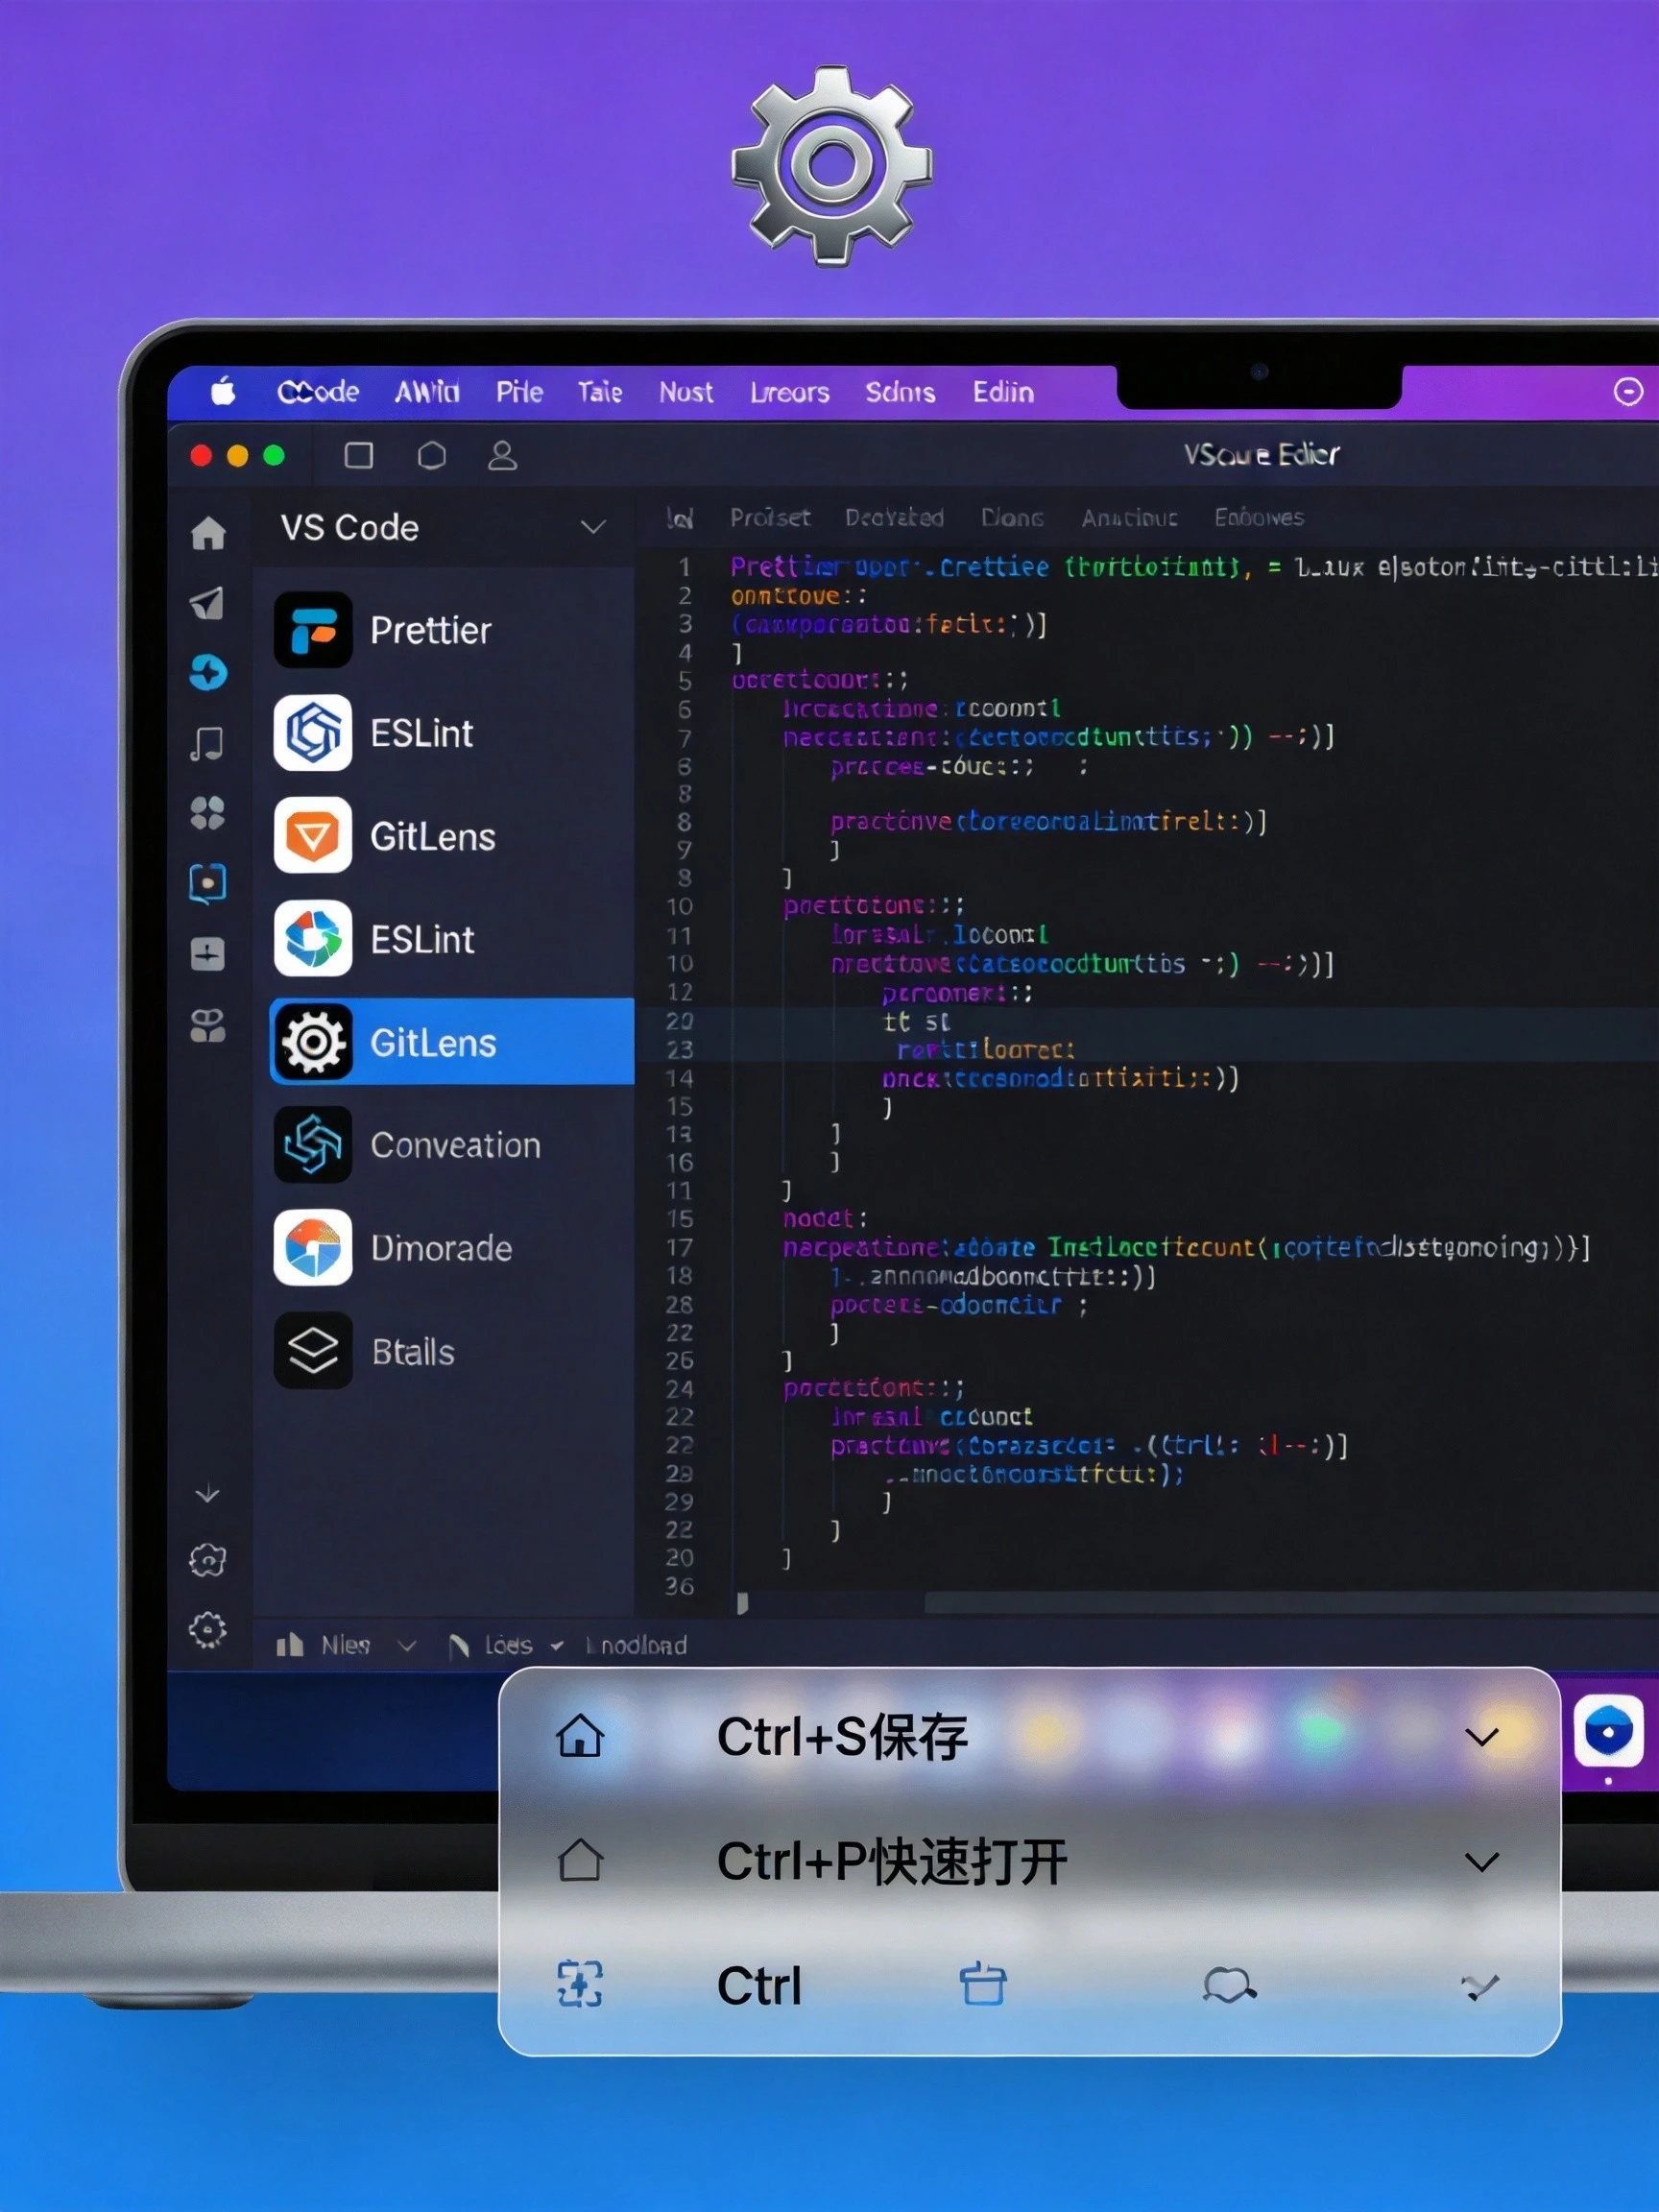Screen dimensions: 1659x2212
Task: Switch to the Dians tab
Action: point(1012,518)
